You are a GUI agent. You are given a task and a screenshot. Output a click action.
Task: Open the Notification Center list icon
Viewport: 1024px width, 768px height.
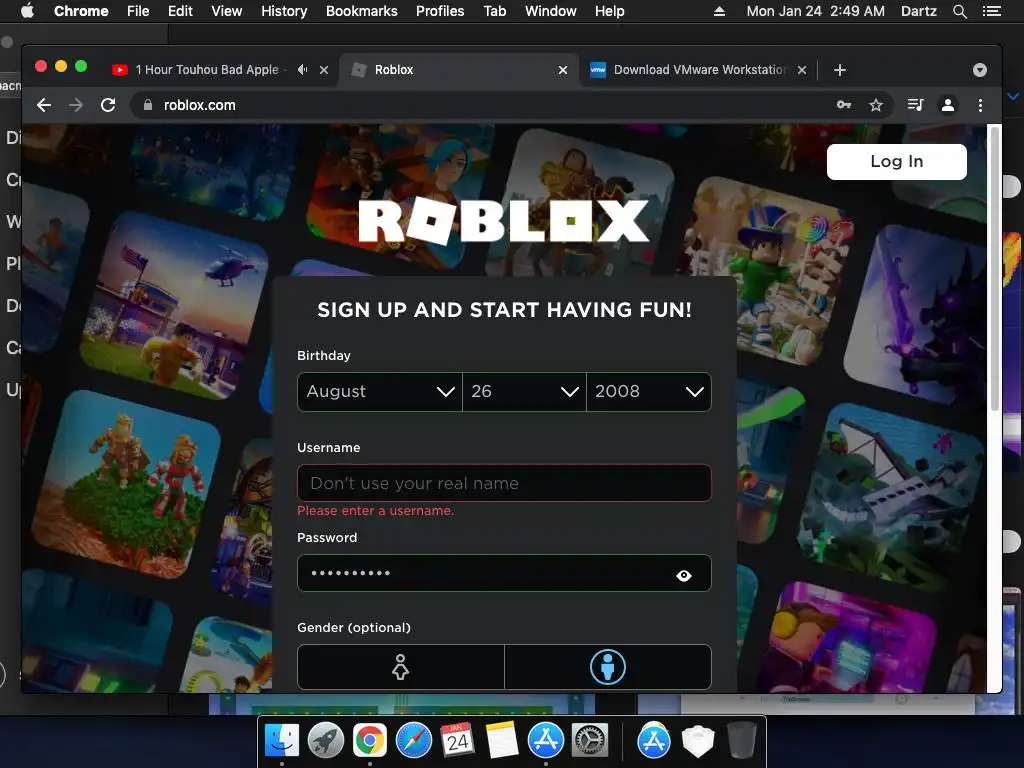[x=992, y=11]
